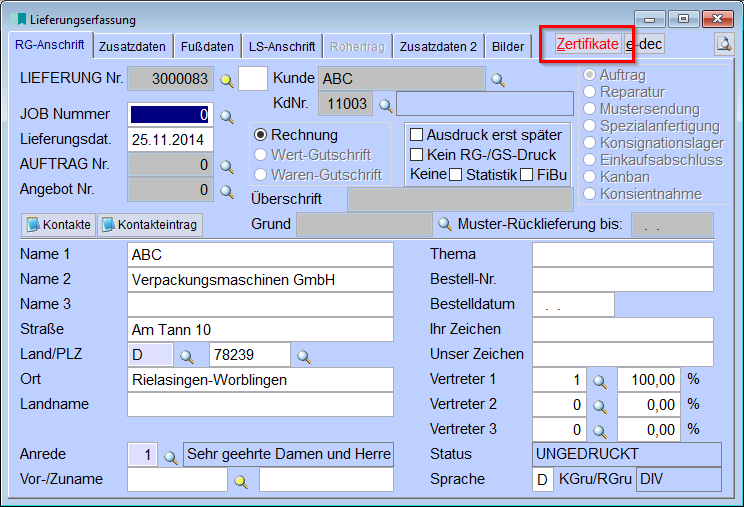The height and width of the screenshot is (507, 744).
Task: Select the Waren-Gutschrift option
Action: (x=260, y=175)
